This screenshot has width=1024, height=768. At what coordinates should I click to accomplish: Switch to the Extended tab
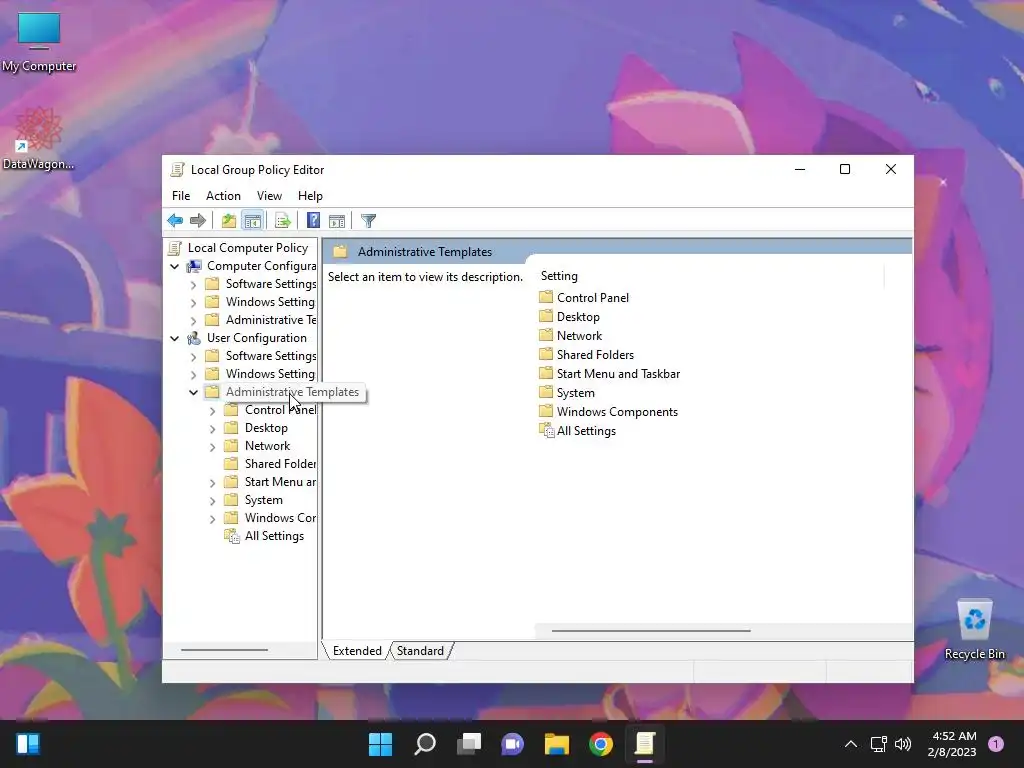pyautogui.click(x=357, y=651)
